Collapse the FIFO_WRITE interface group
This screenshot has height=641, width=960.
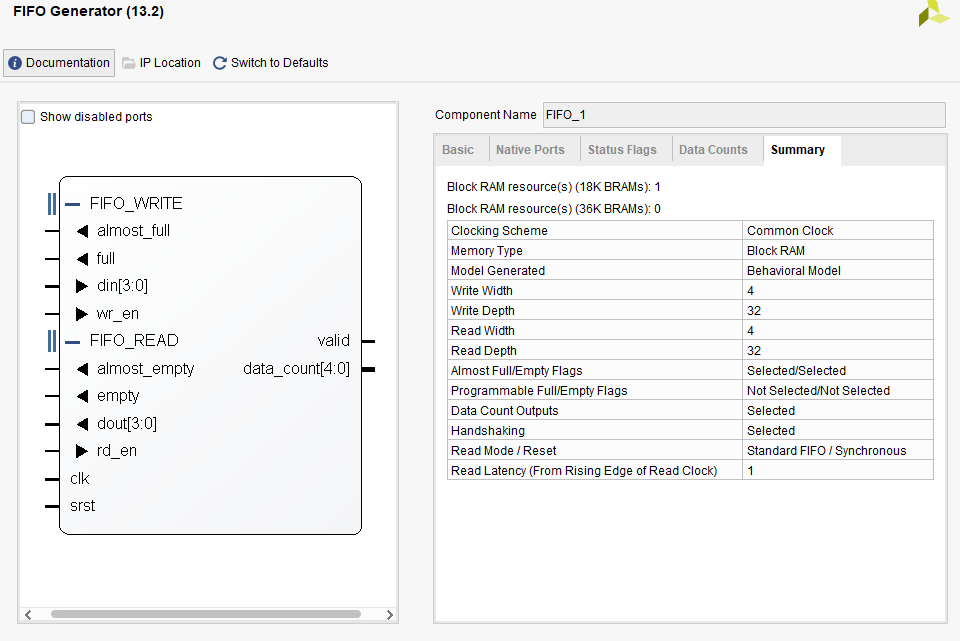(72, 204)
